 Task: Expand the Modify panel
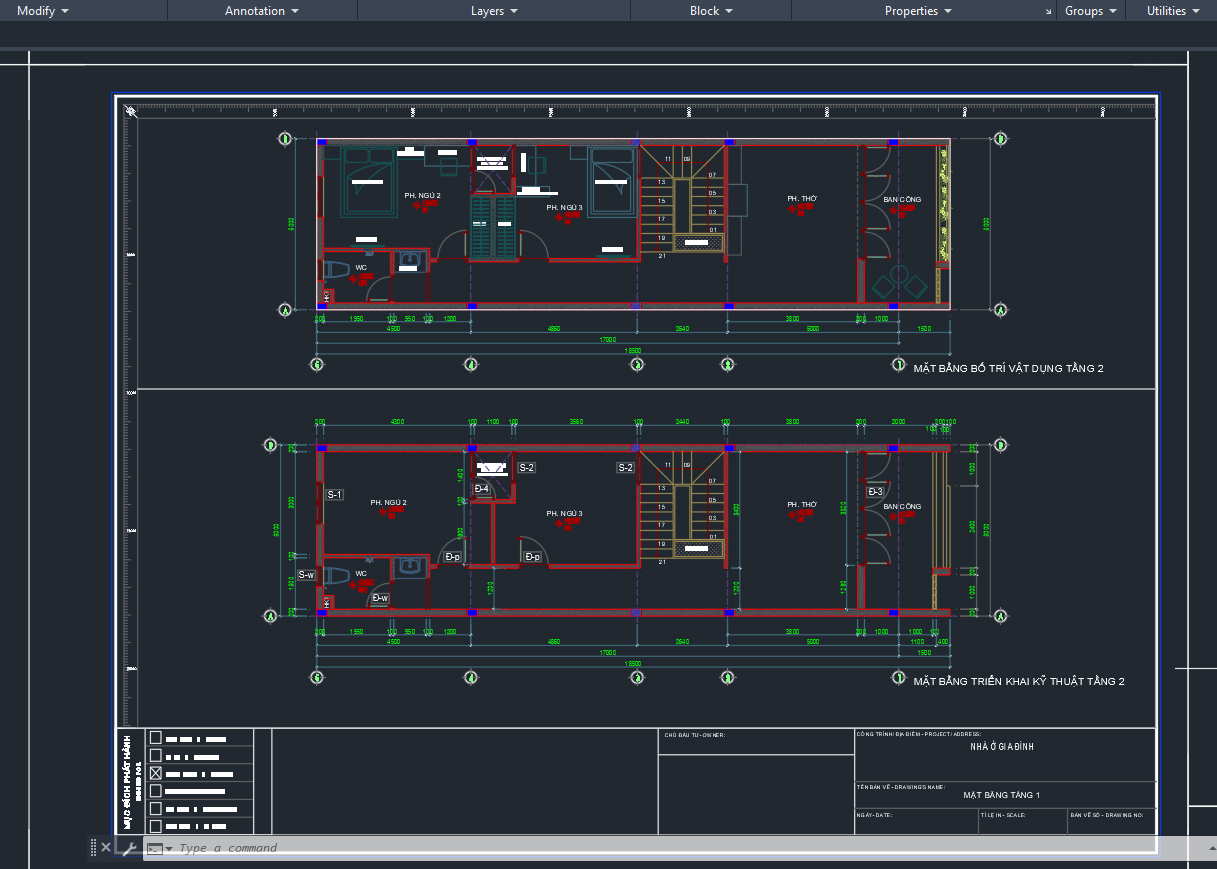pos(43,11)
